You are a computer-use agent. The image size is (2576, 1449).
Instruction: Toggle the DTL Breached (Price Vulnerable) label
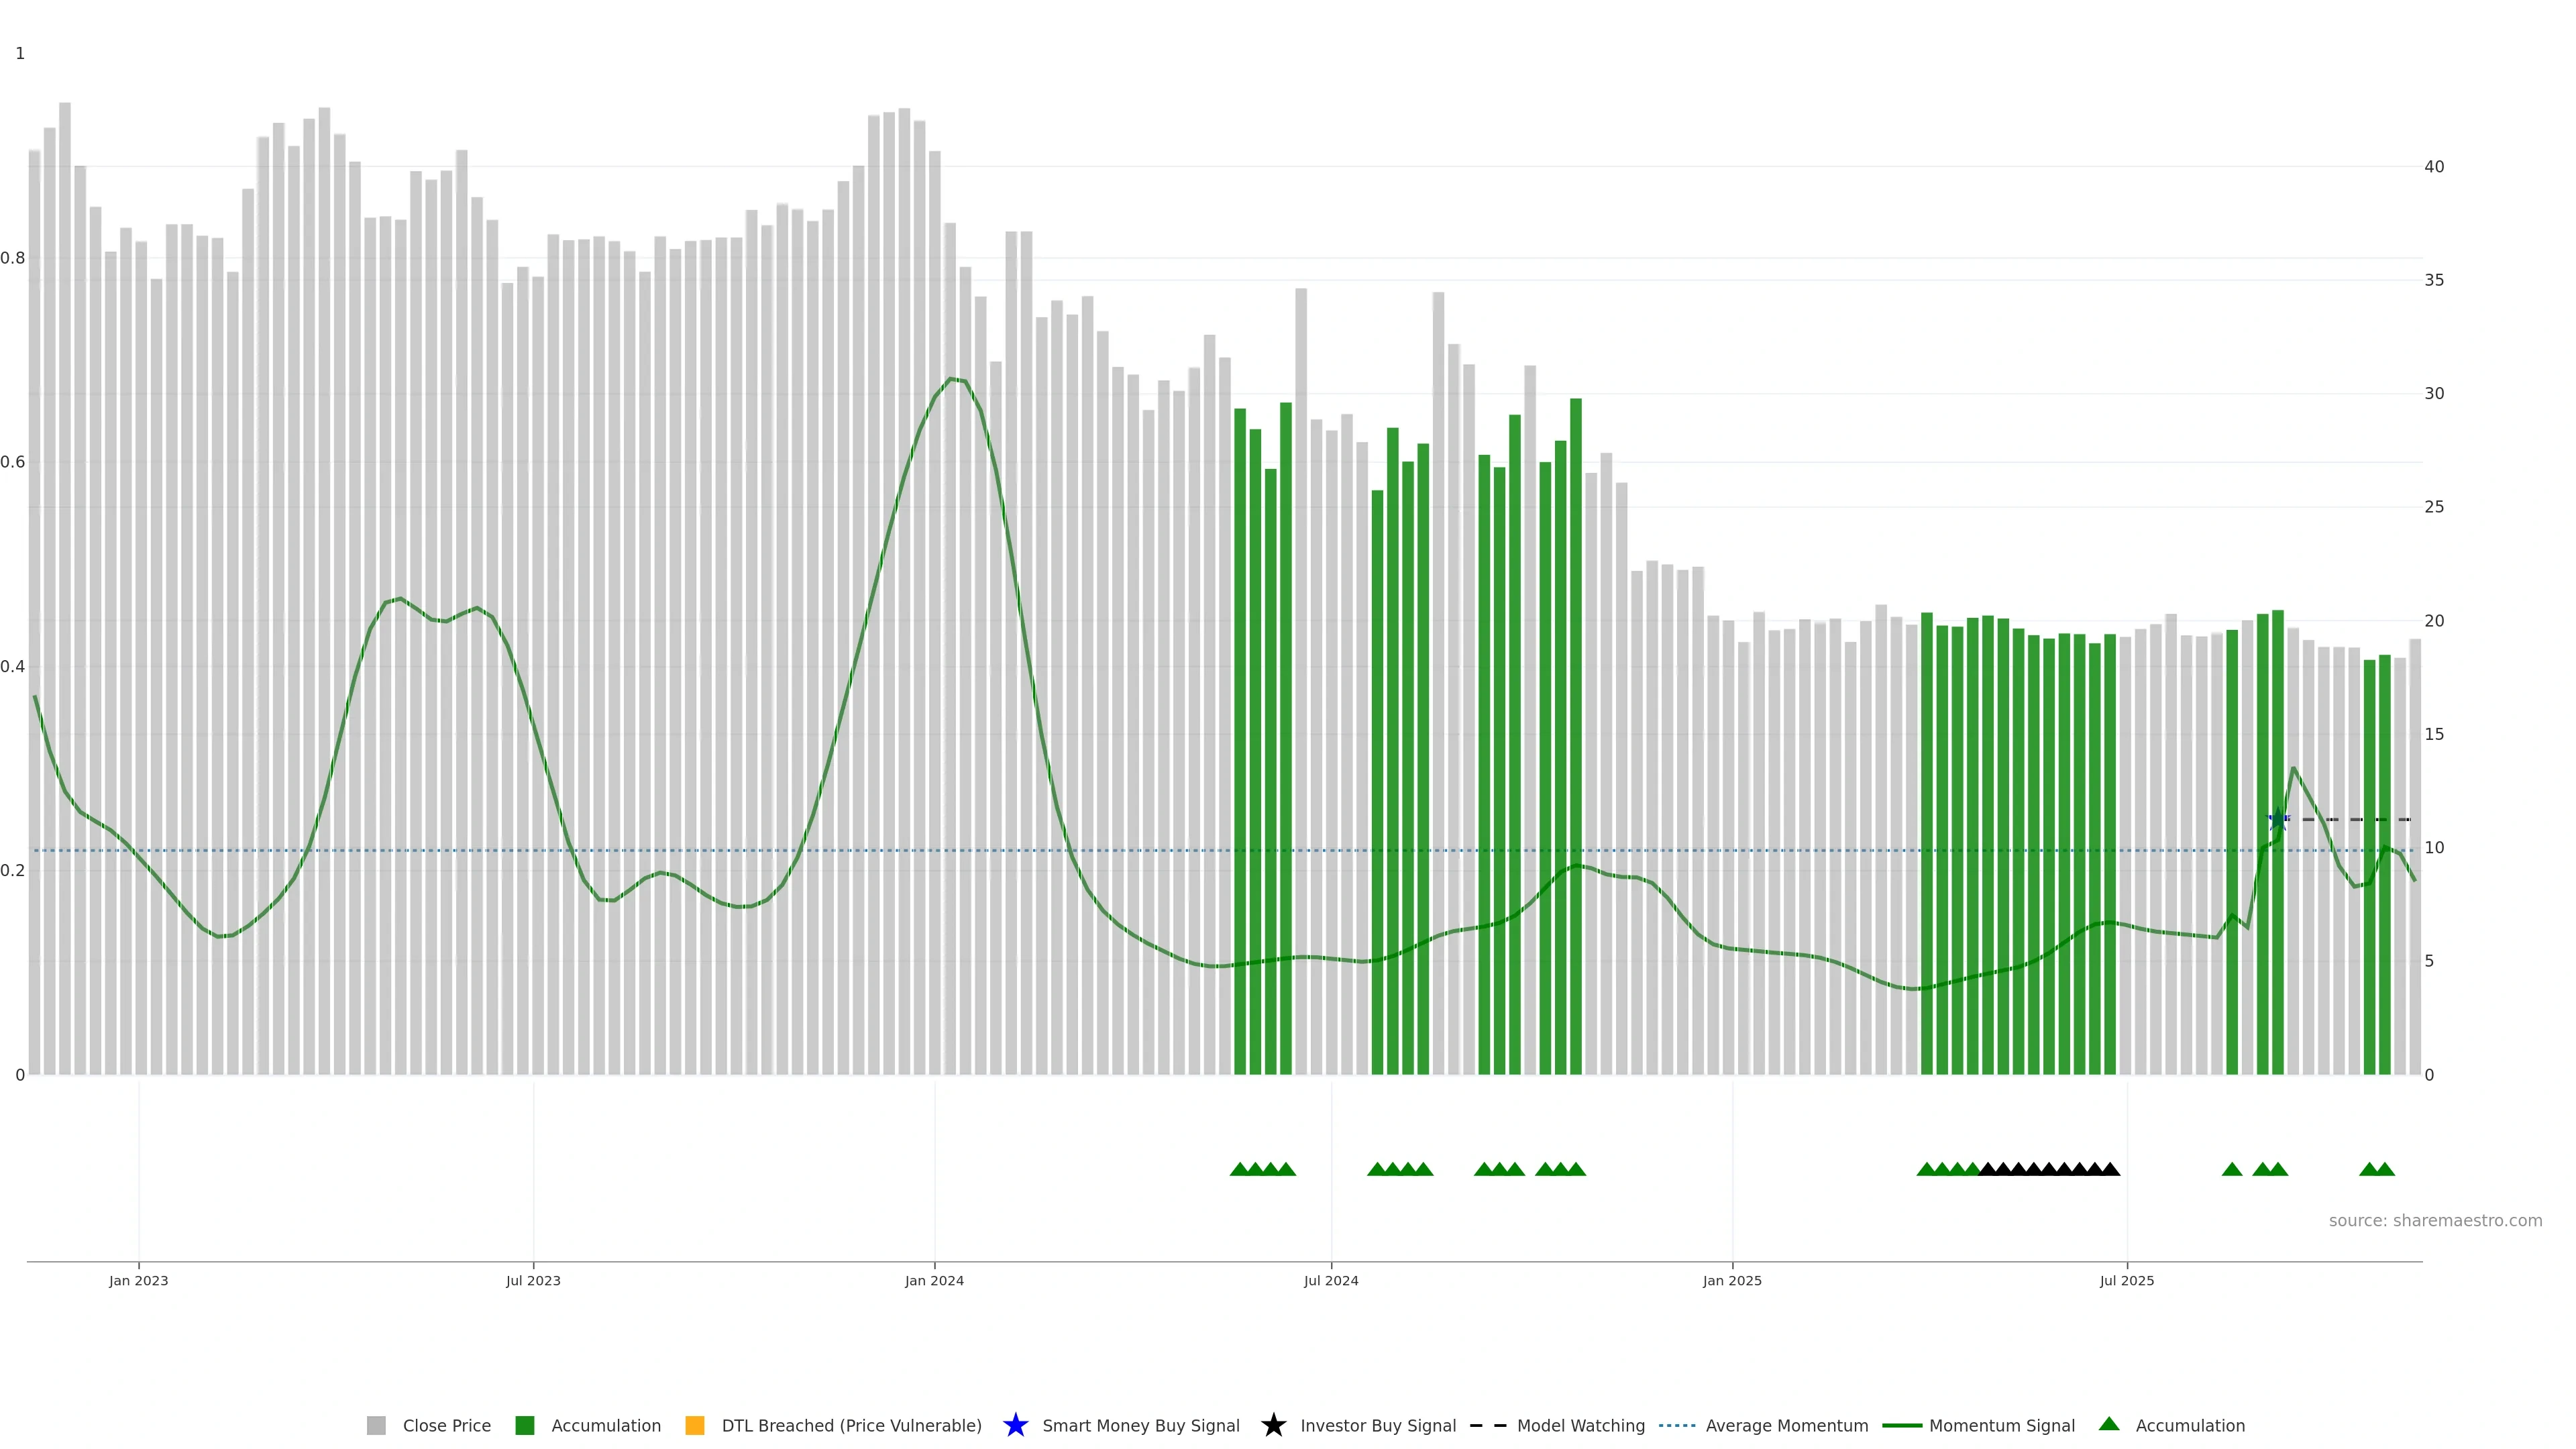pos(851,1425)
